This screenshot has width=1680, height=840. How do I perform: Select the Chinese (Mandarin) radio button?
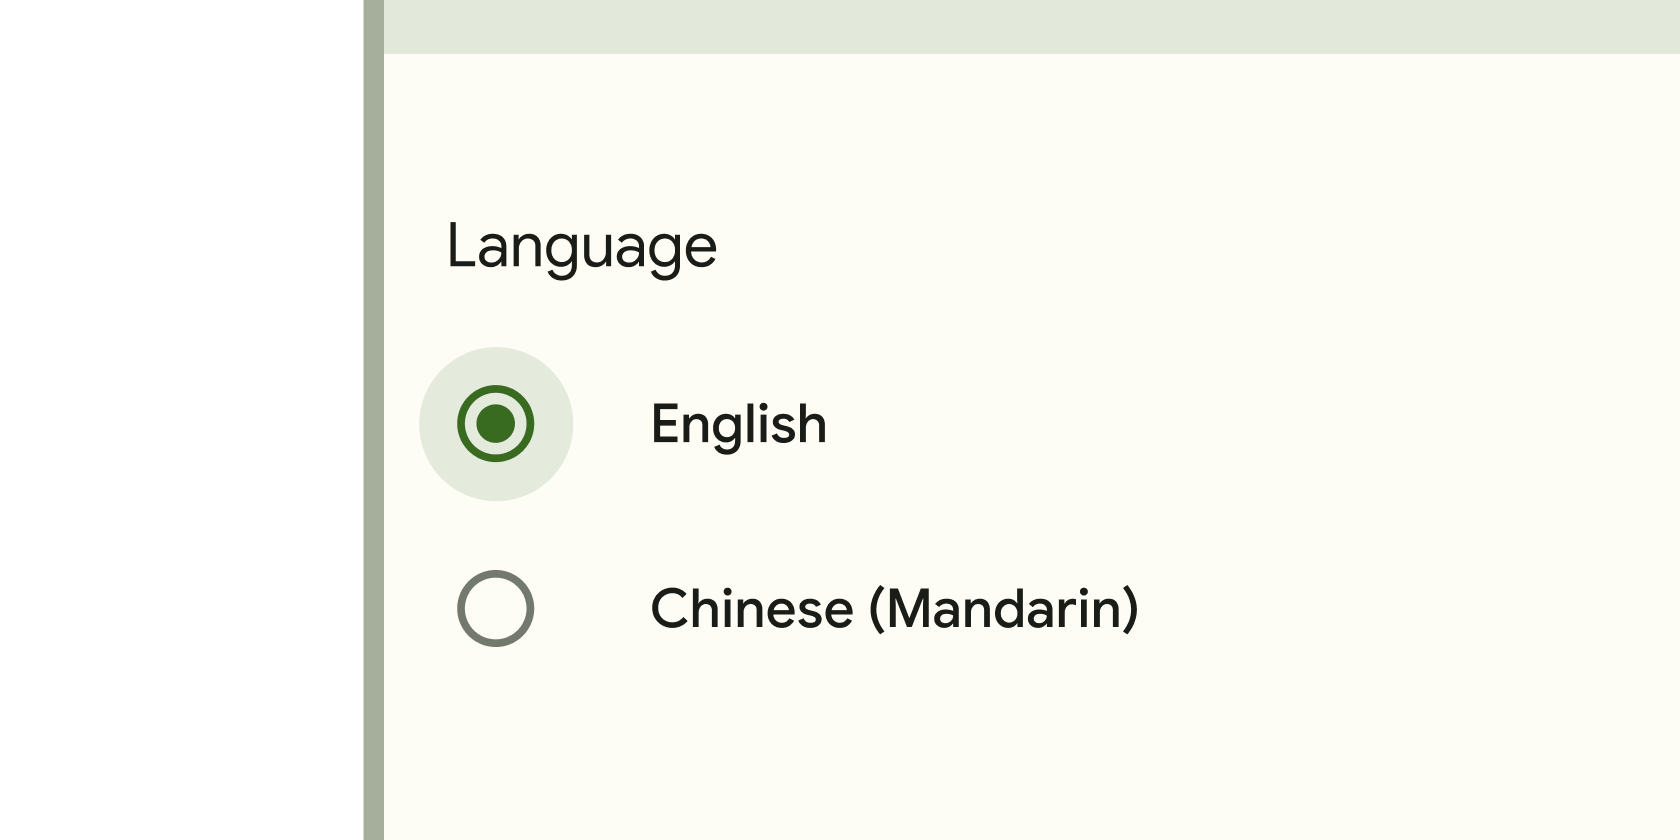pos(496,608)
